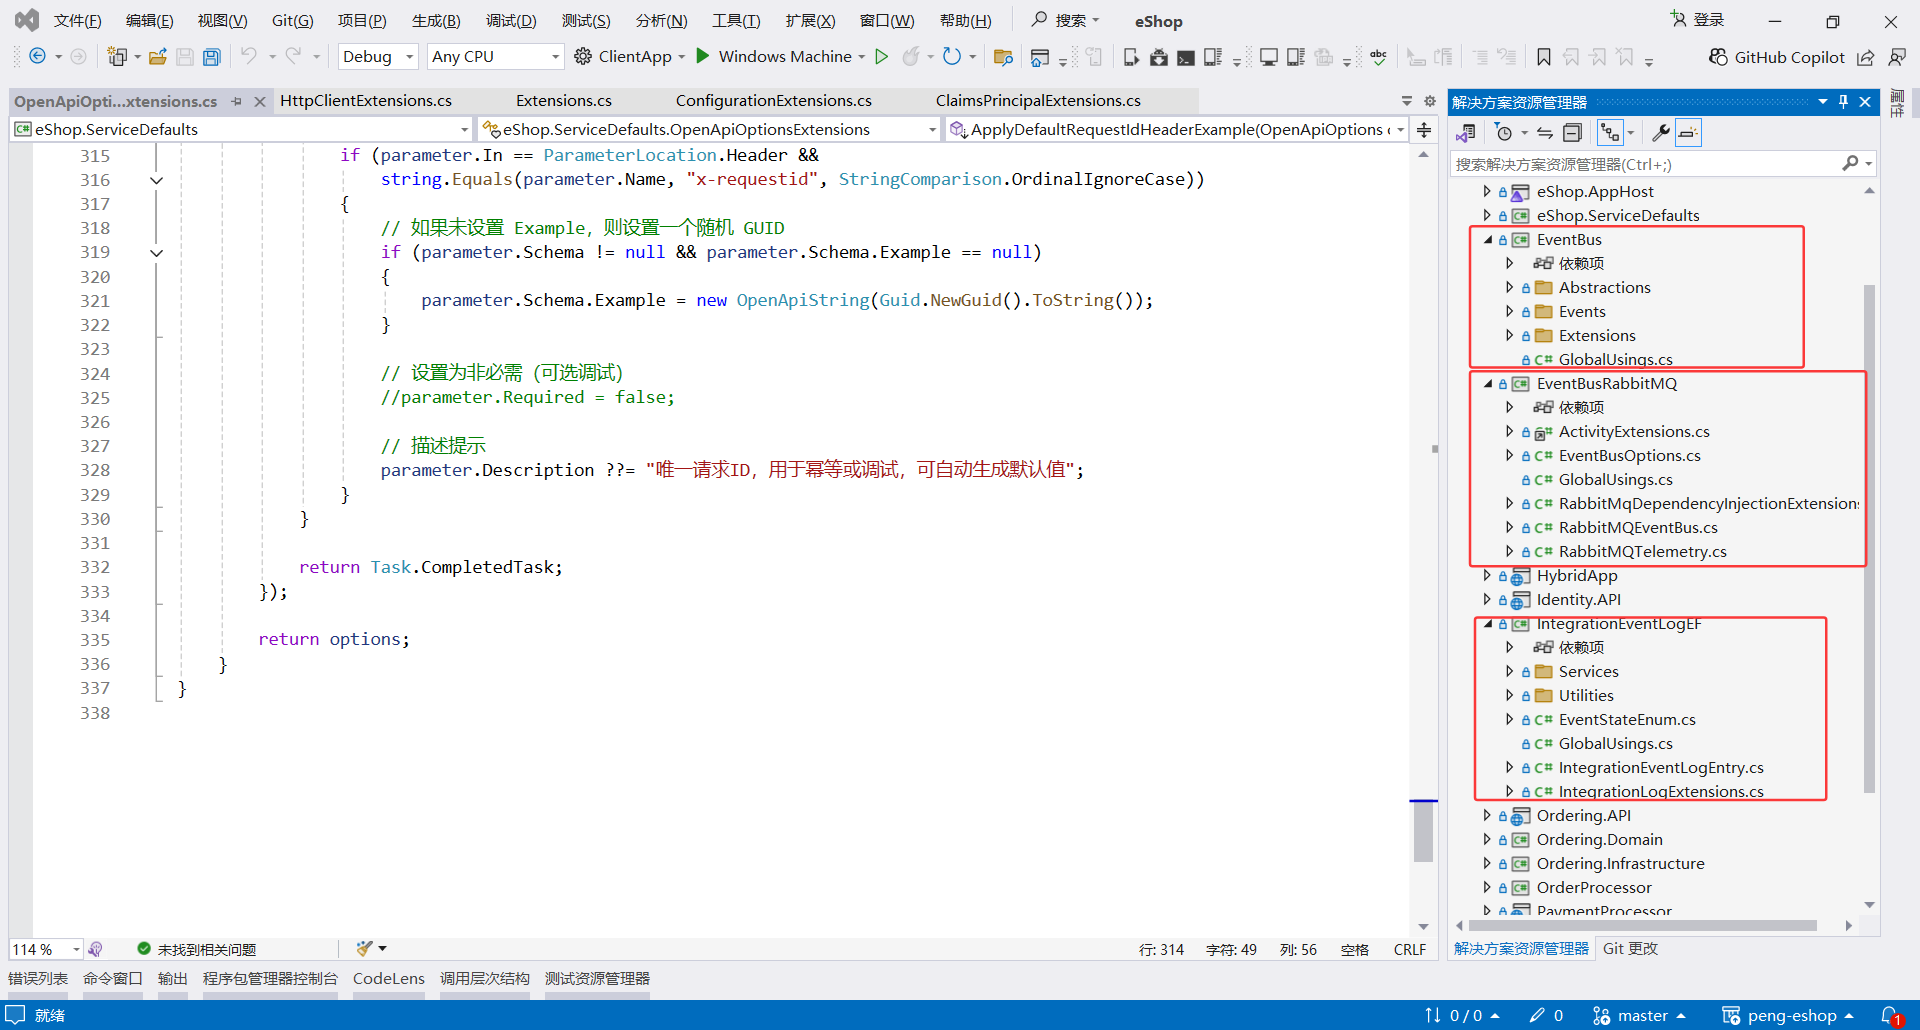This screenshot has height=1030, width=1920.
Task: Toggle Preview Selected Items in Solution Explorer
Action: [1688, 133]
